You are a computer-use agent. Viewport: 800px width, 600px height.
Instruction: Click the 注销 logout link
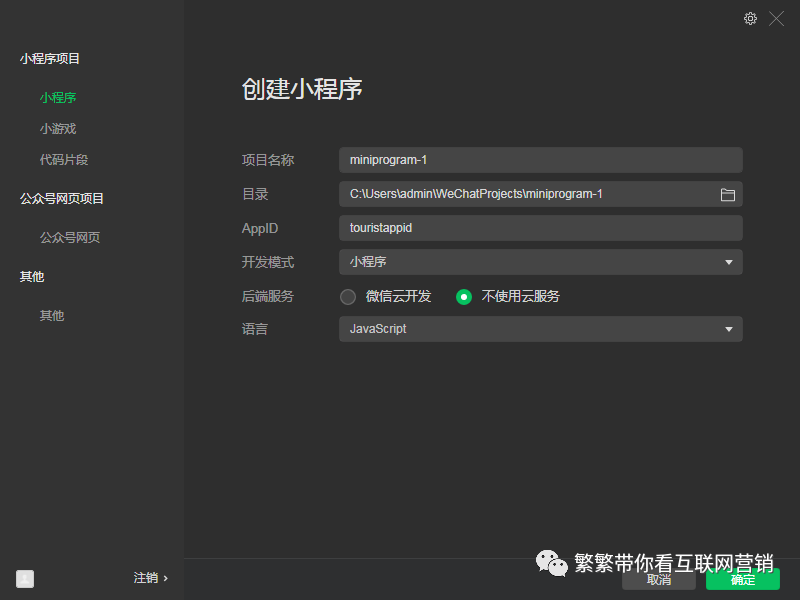[x=144, y=578]
